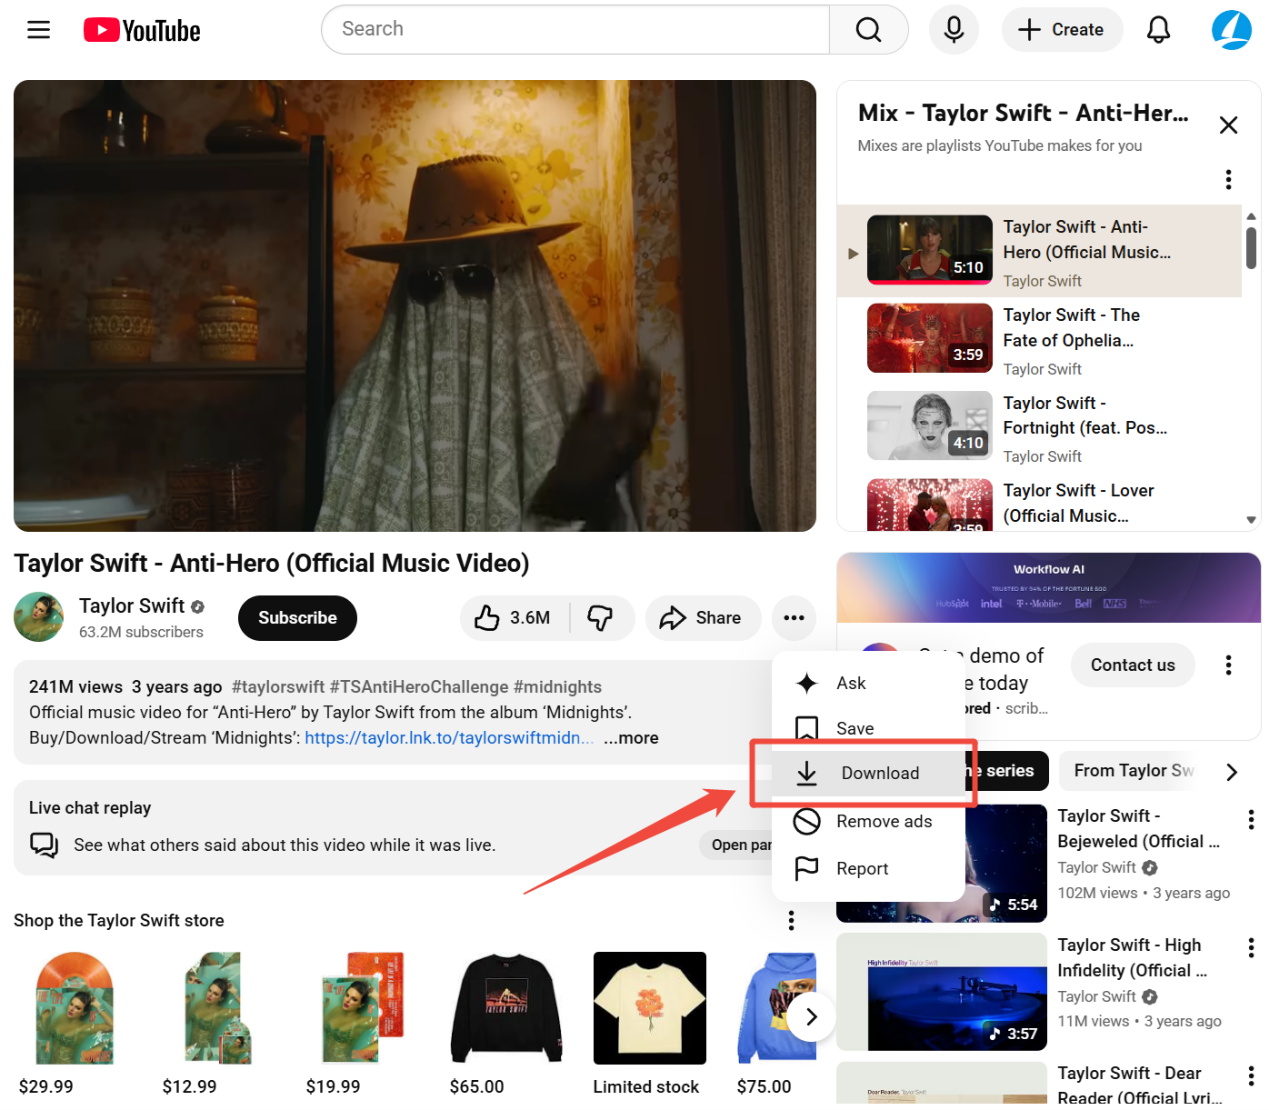Open Dear Reader video title
1269x1110 pixels.
[x=1139, y=1085]
